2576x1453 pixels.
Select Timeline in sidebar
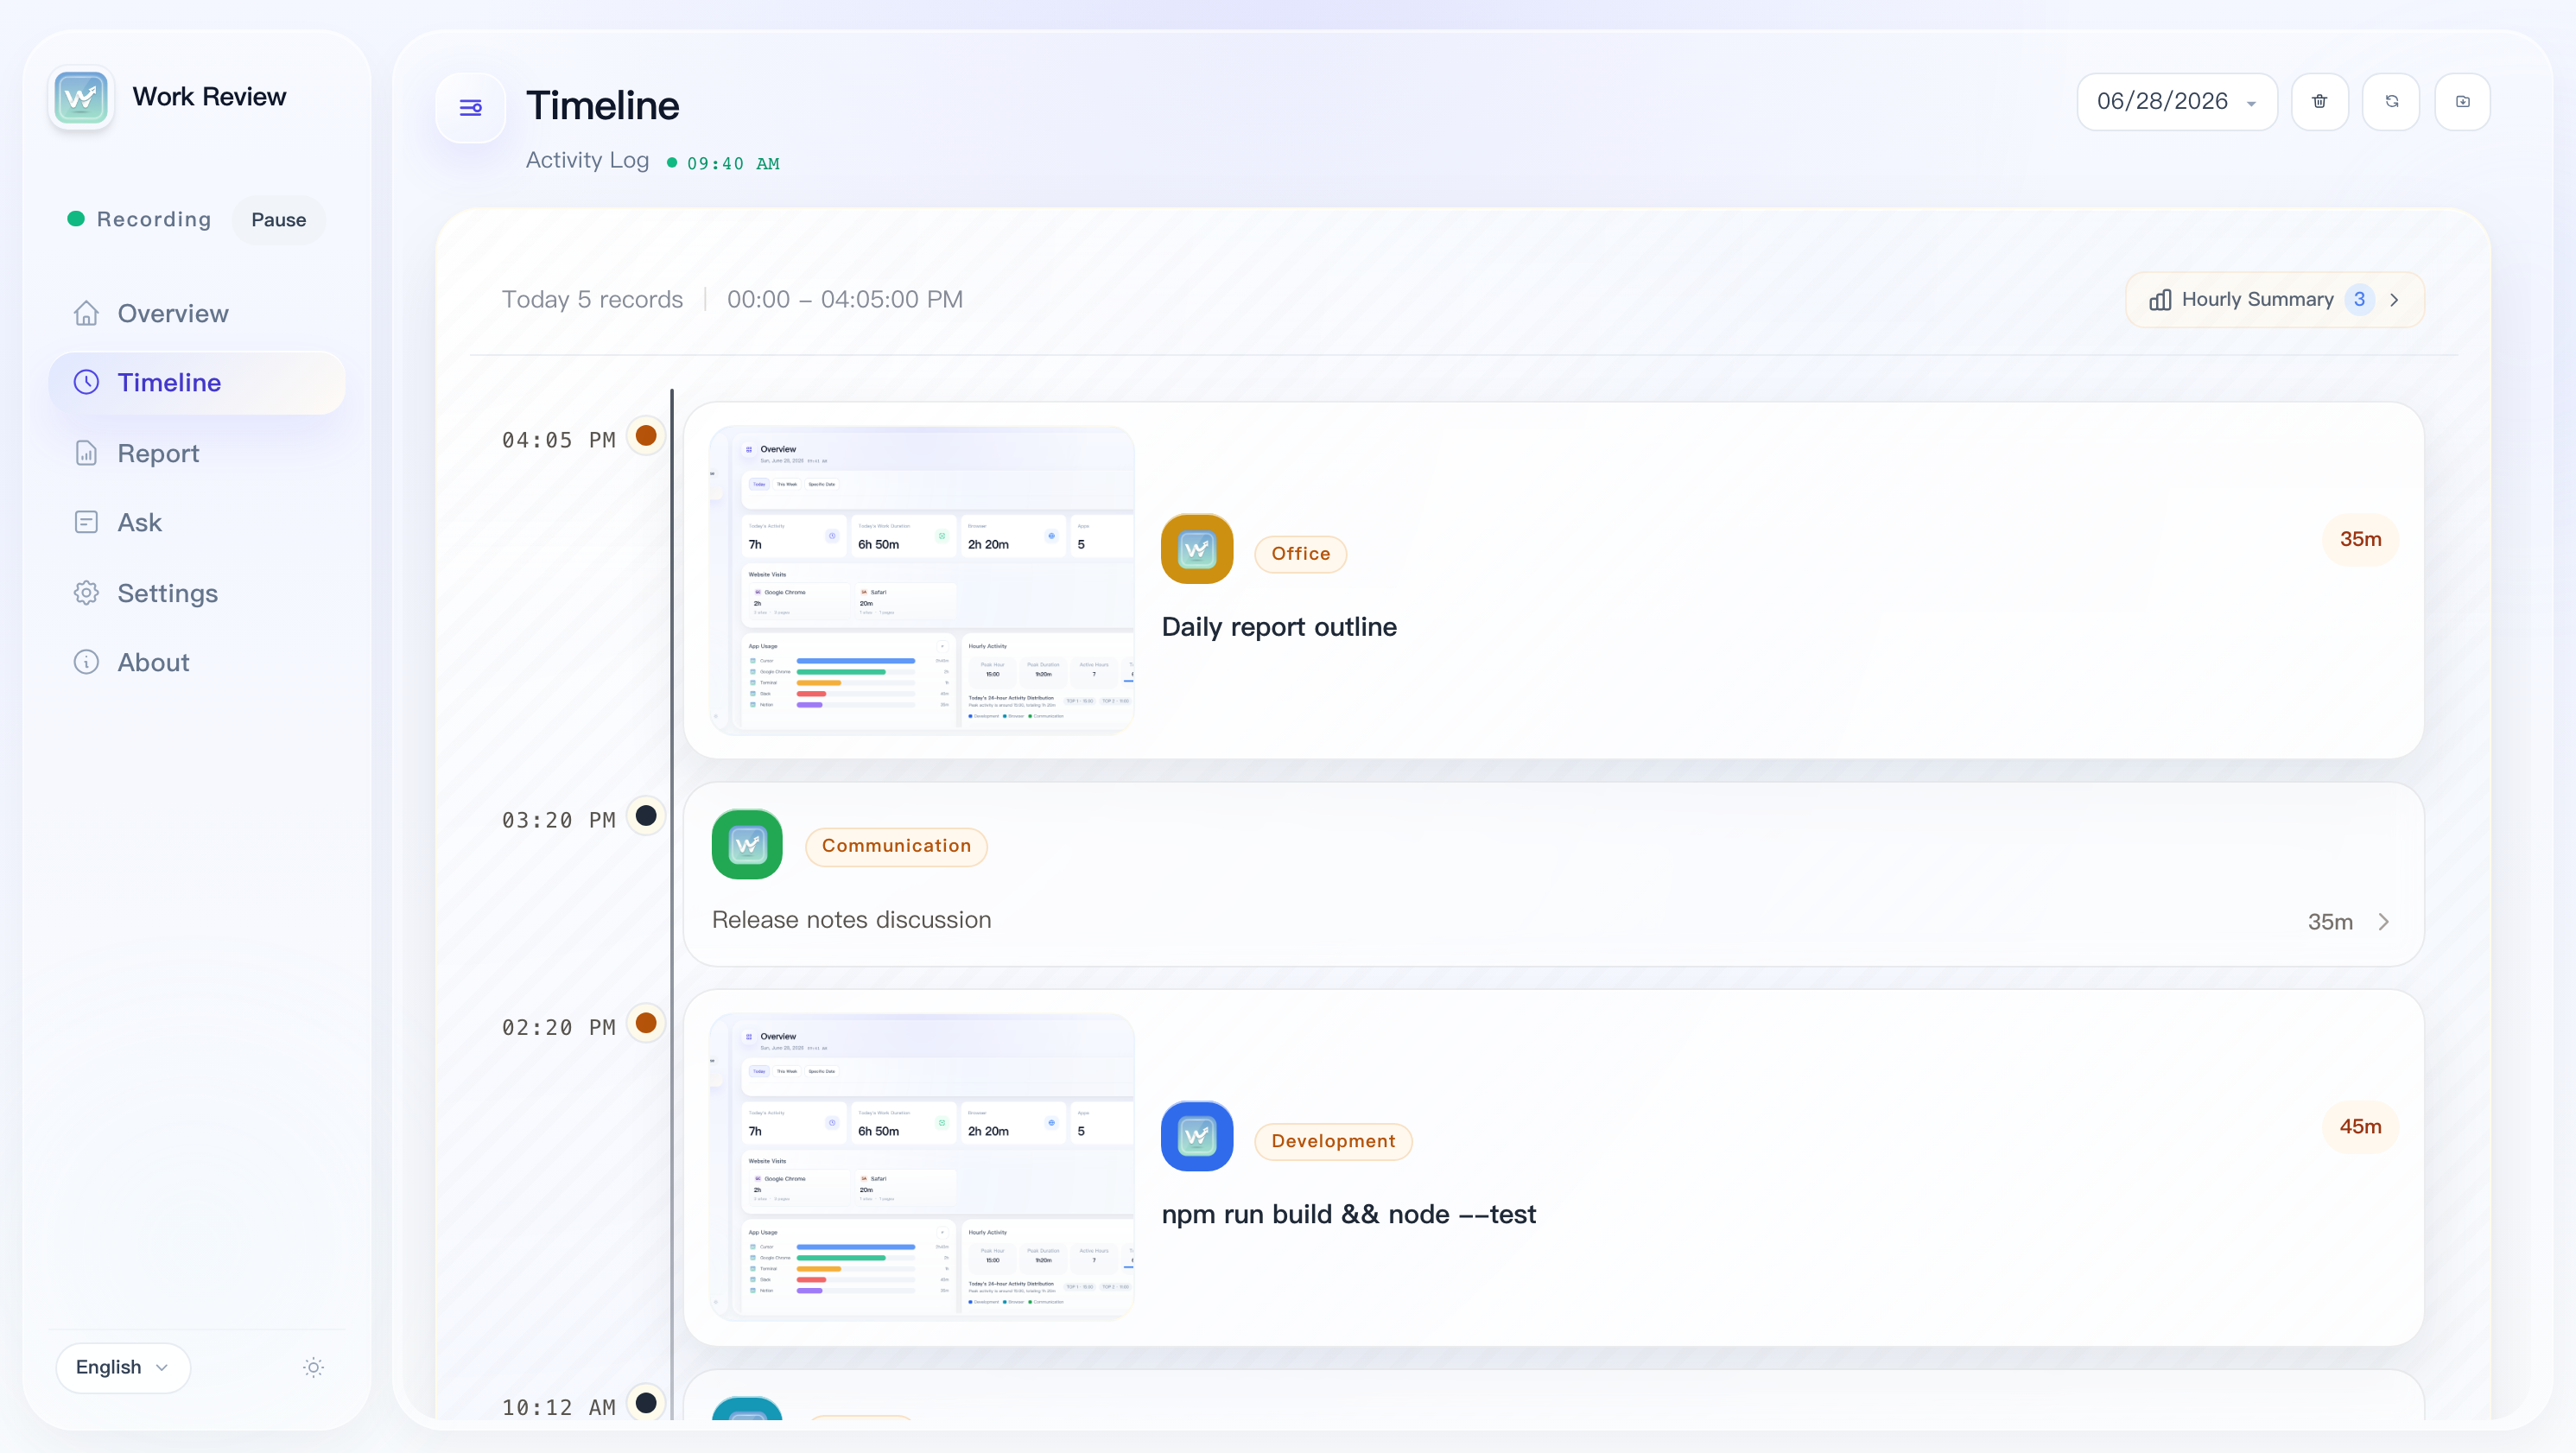coord(197,382)
